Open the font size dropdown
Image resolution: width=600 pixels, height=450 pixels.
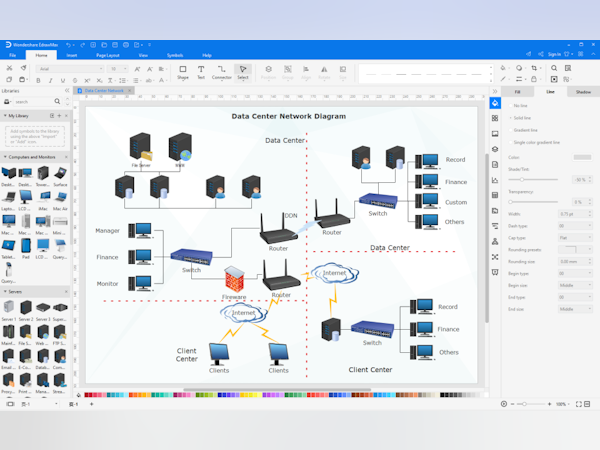pos(118,69)
